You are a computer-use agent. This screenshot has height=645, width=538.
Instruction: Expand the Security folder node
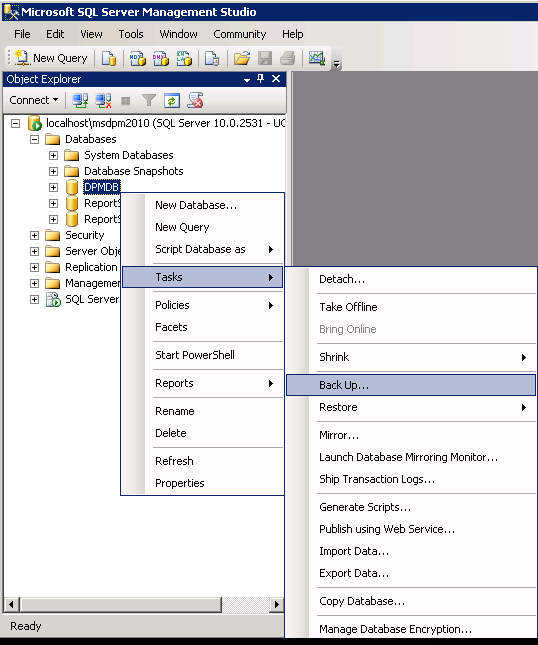coord(35,236)
